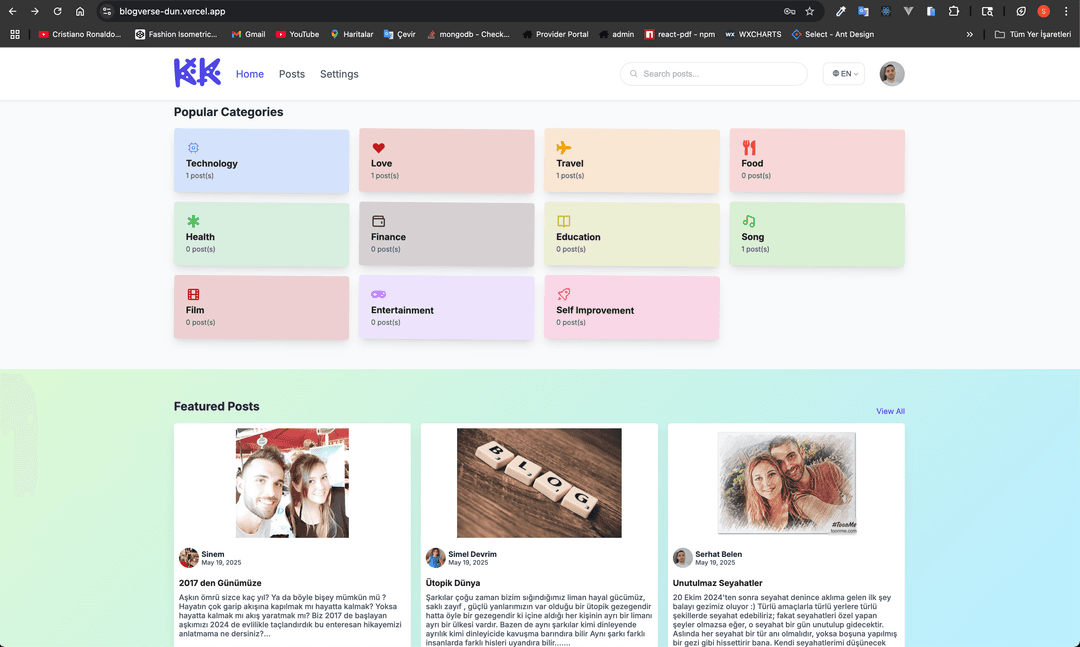Screen dimensions: 1080x647
Task: Click the Song category music note icon
Action: point(749,221)
